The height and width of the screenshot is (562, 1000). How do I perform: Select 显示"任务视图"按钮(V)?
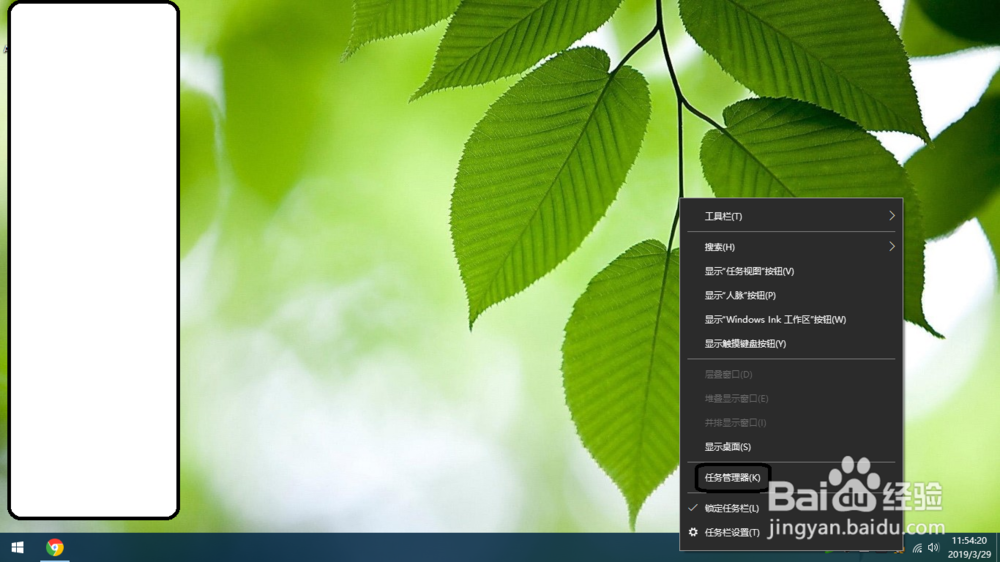(791, 271)
